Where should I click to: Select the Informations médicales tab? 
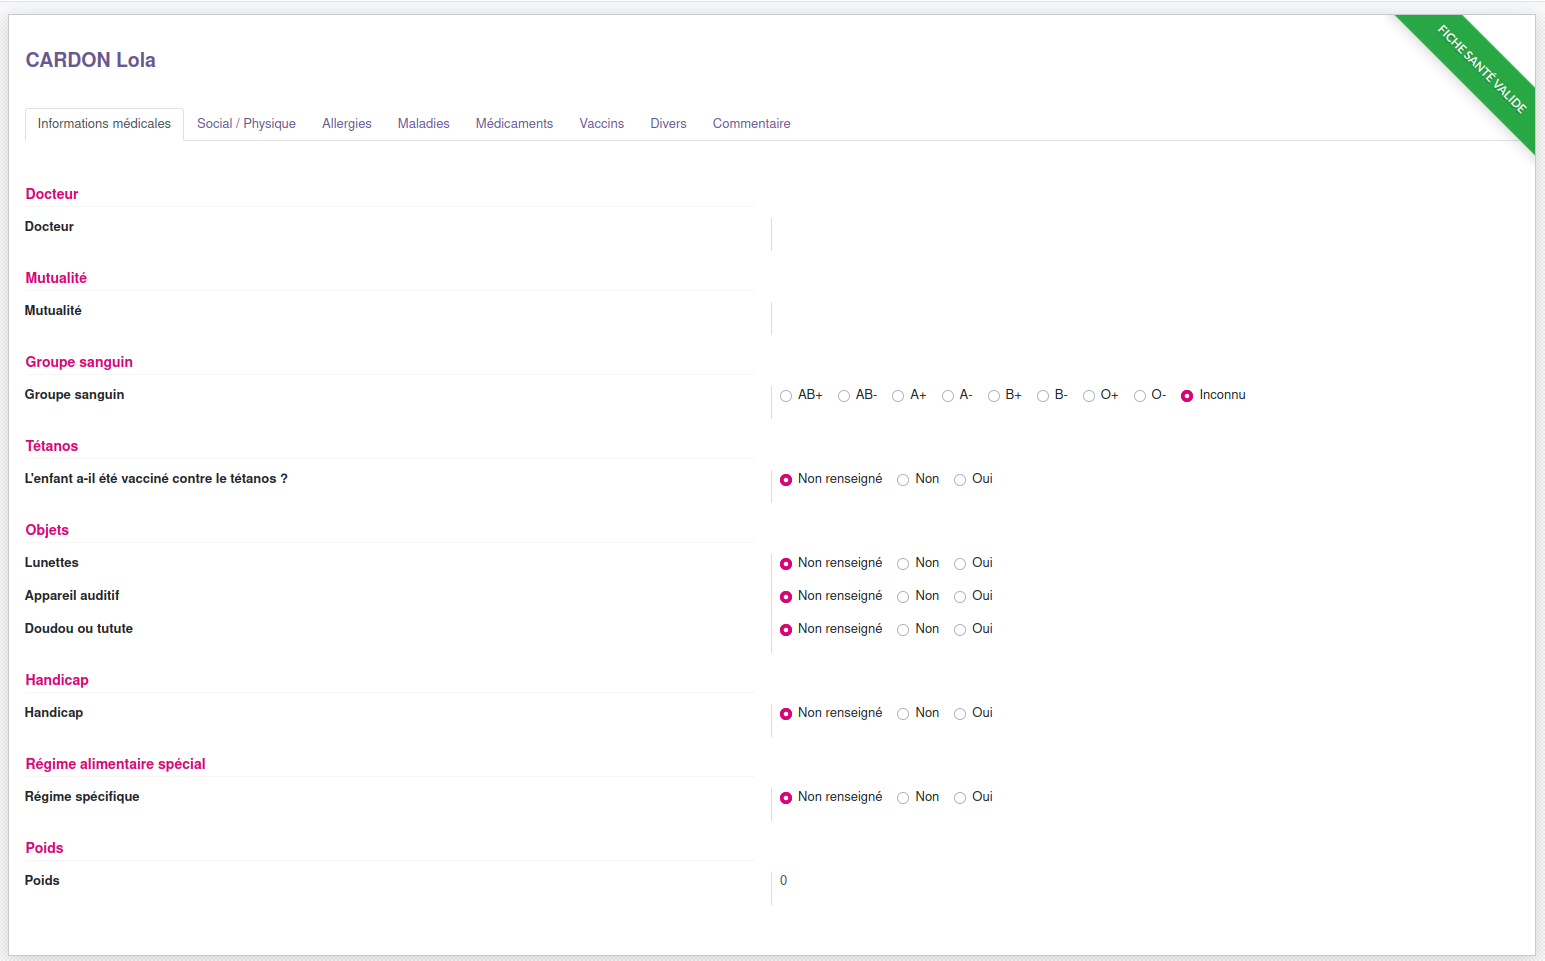[x=104, y=124]
